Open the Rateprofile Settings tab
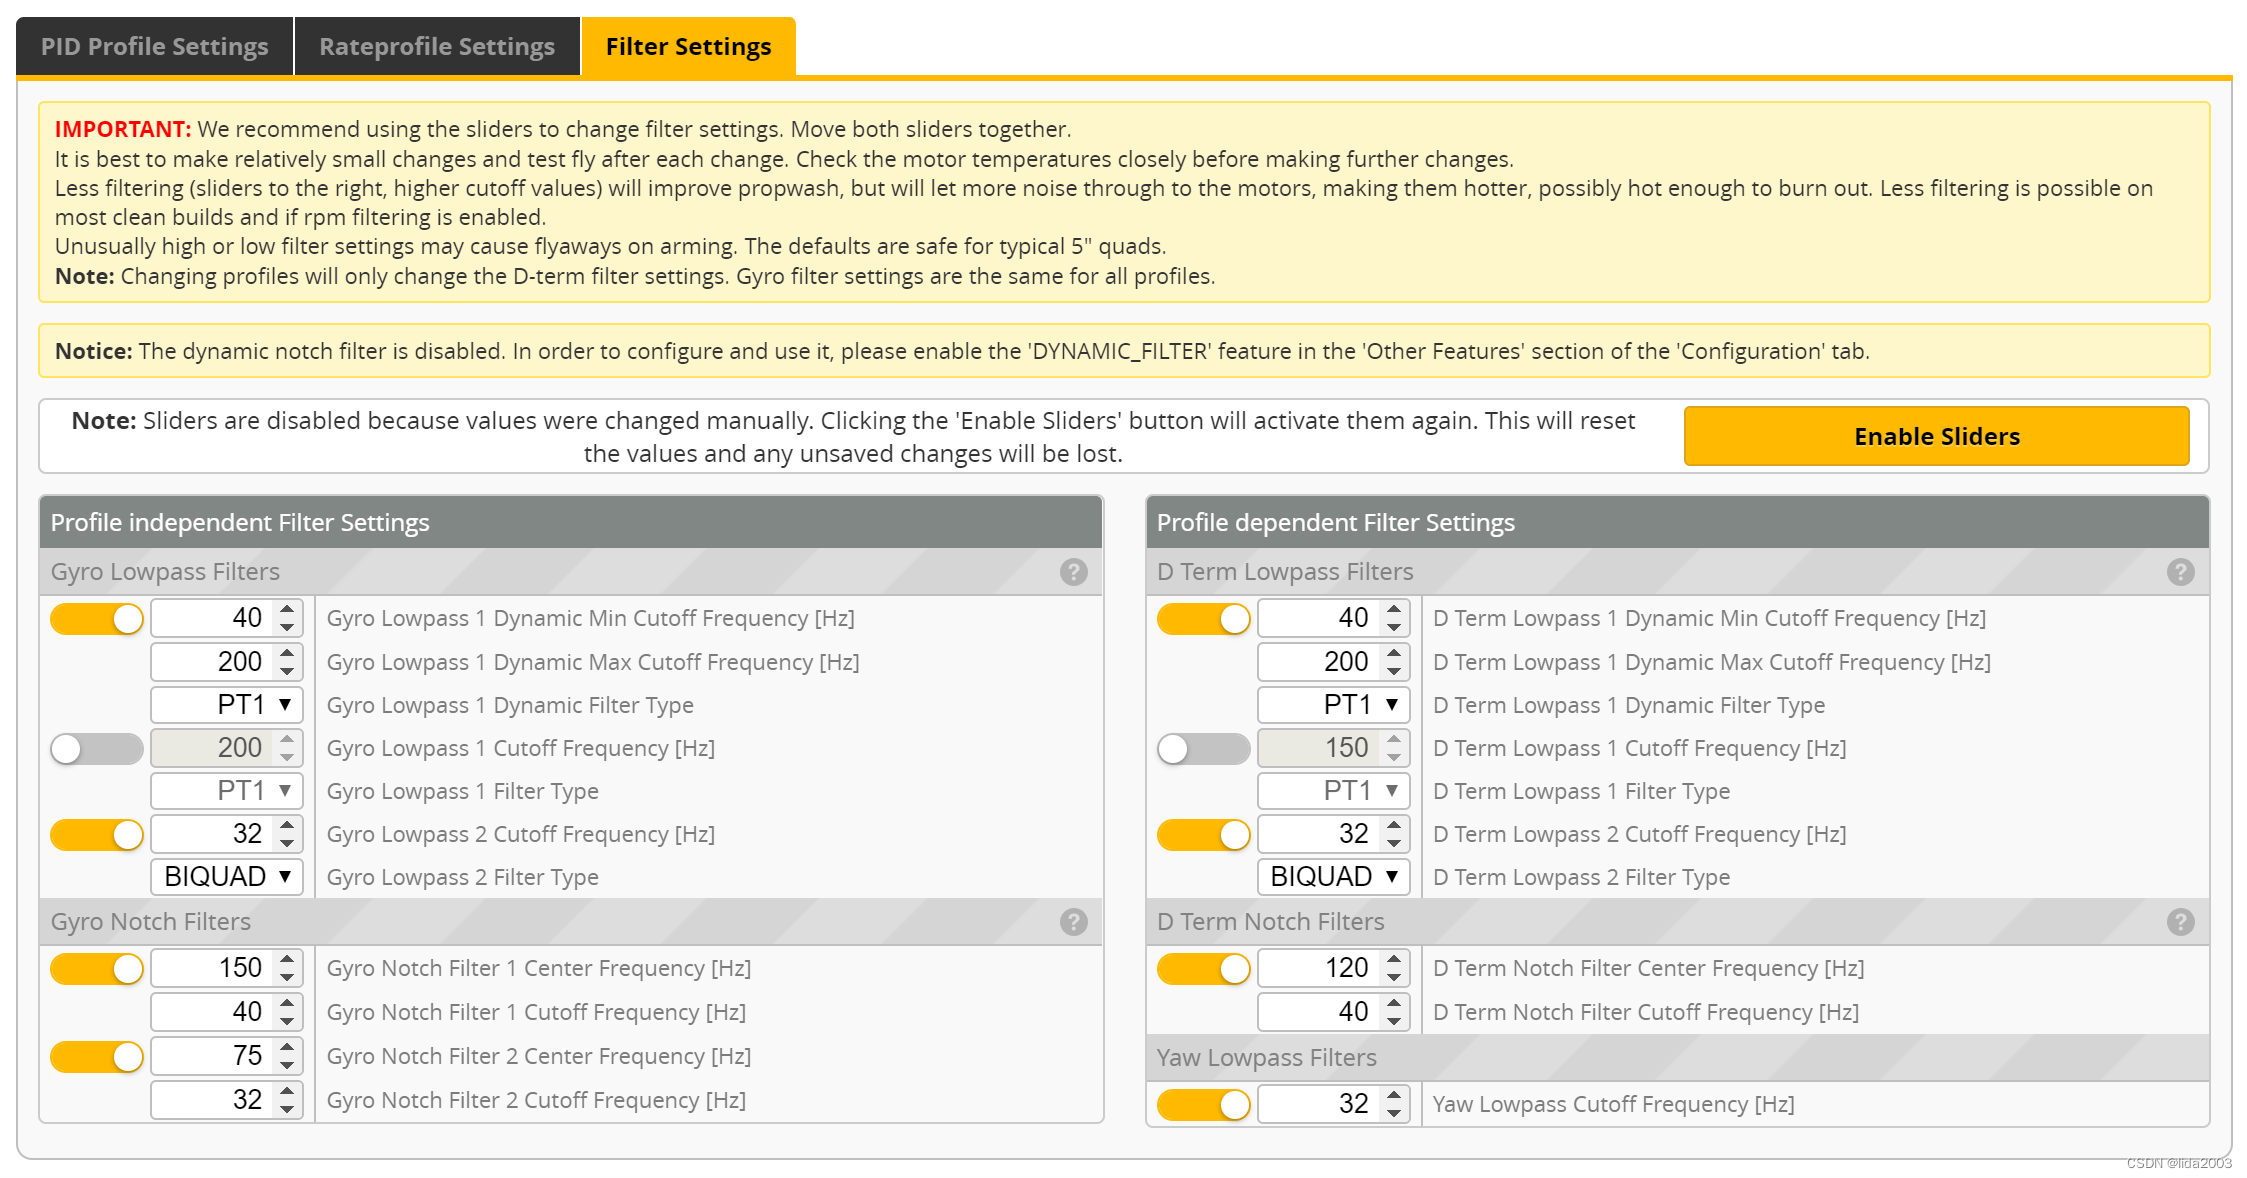 point(436,47)
